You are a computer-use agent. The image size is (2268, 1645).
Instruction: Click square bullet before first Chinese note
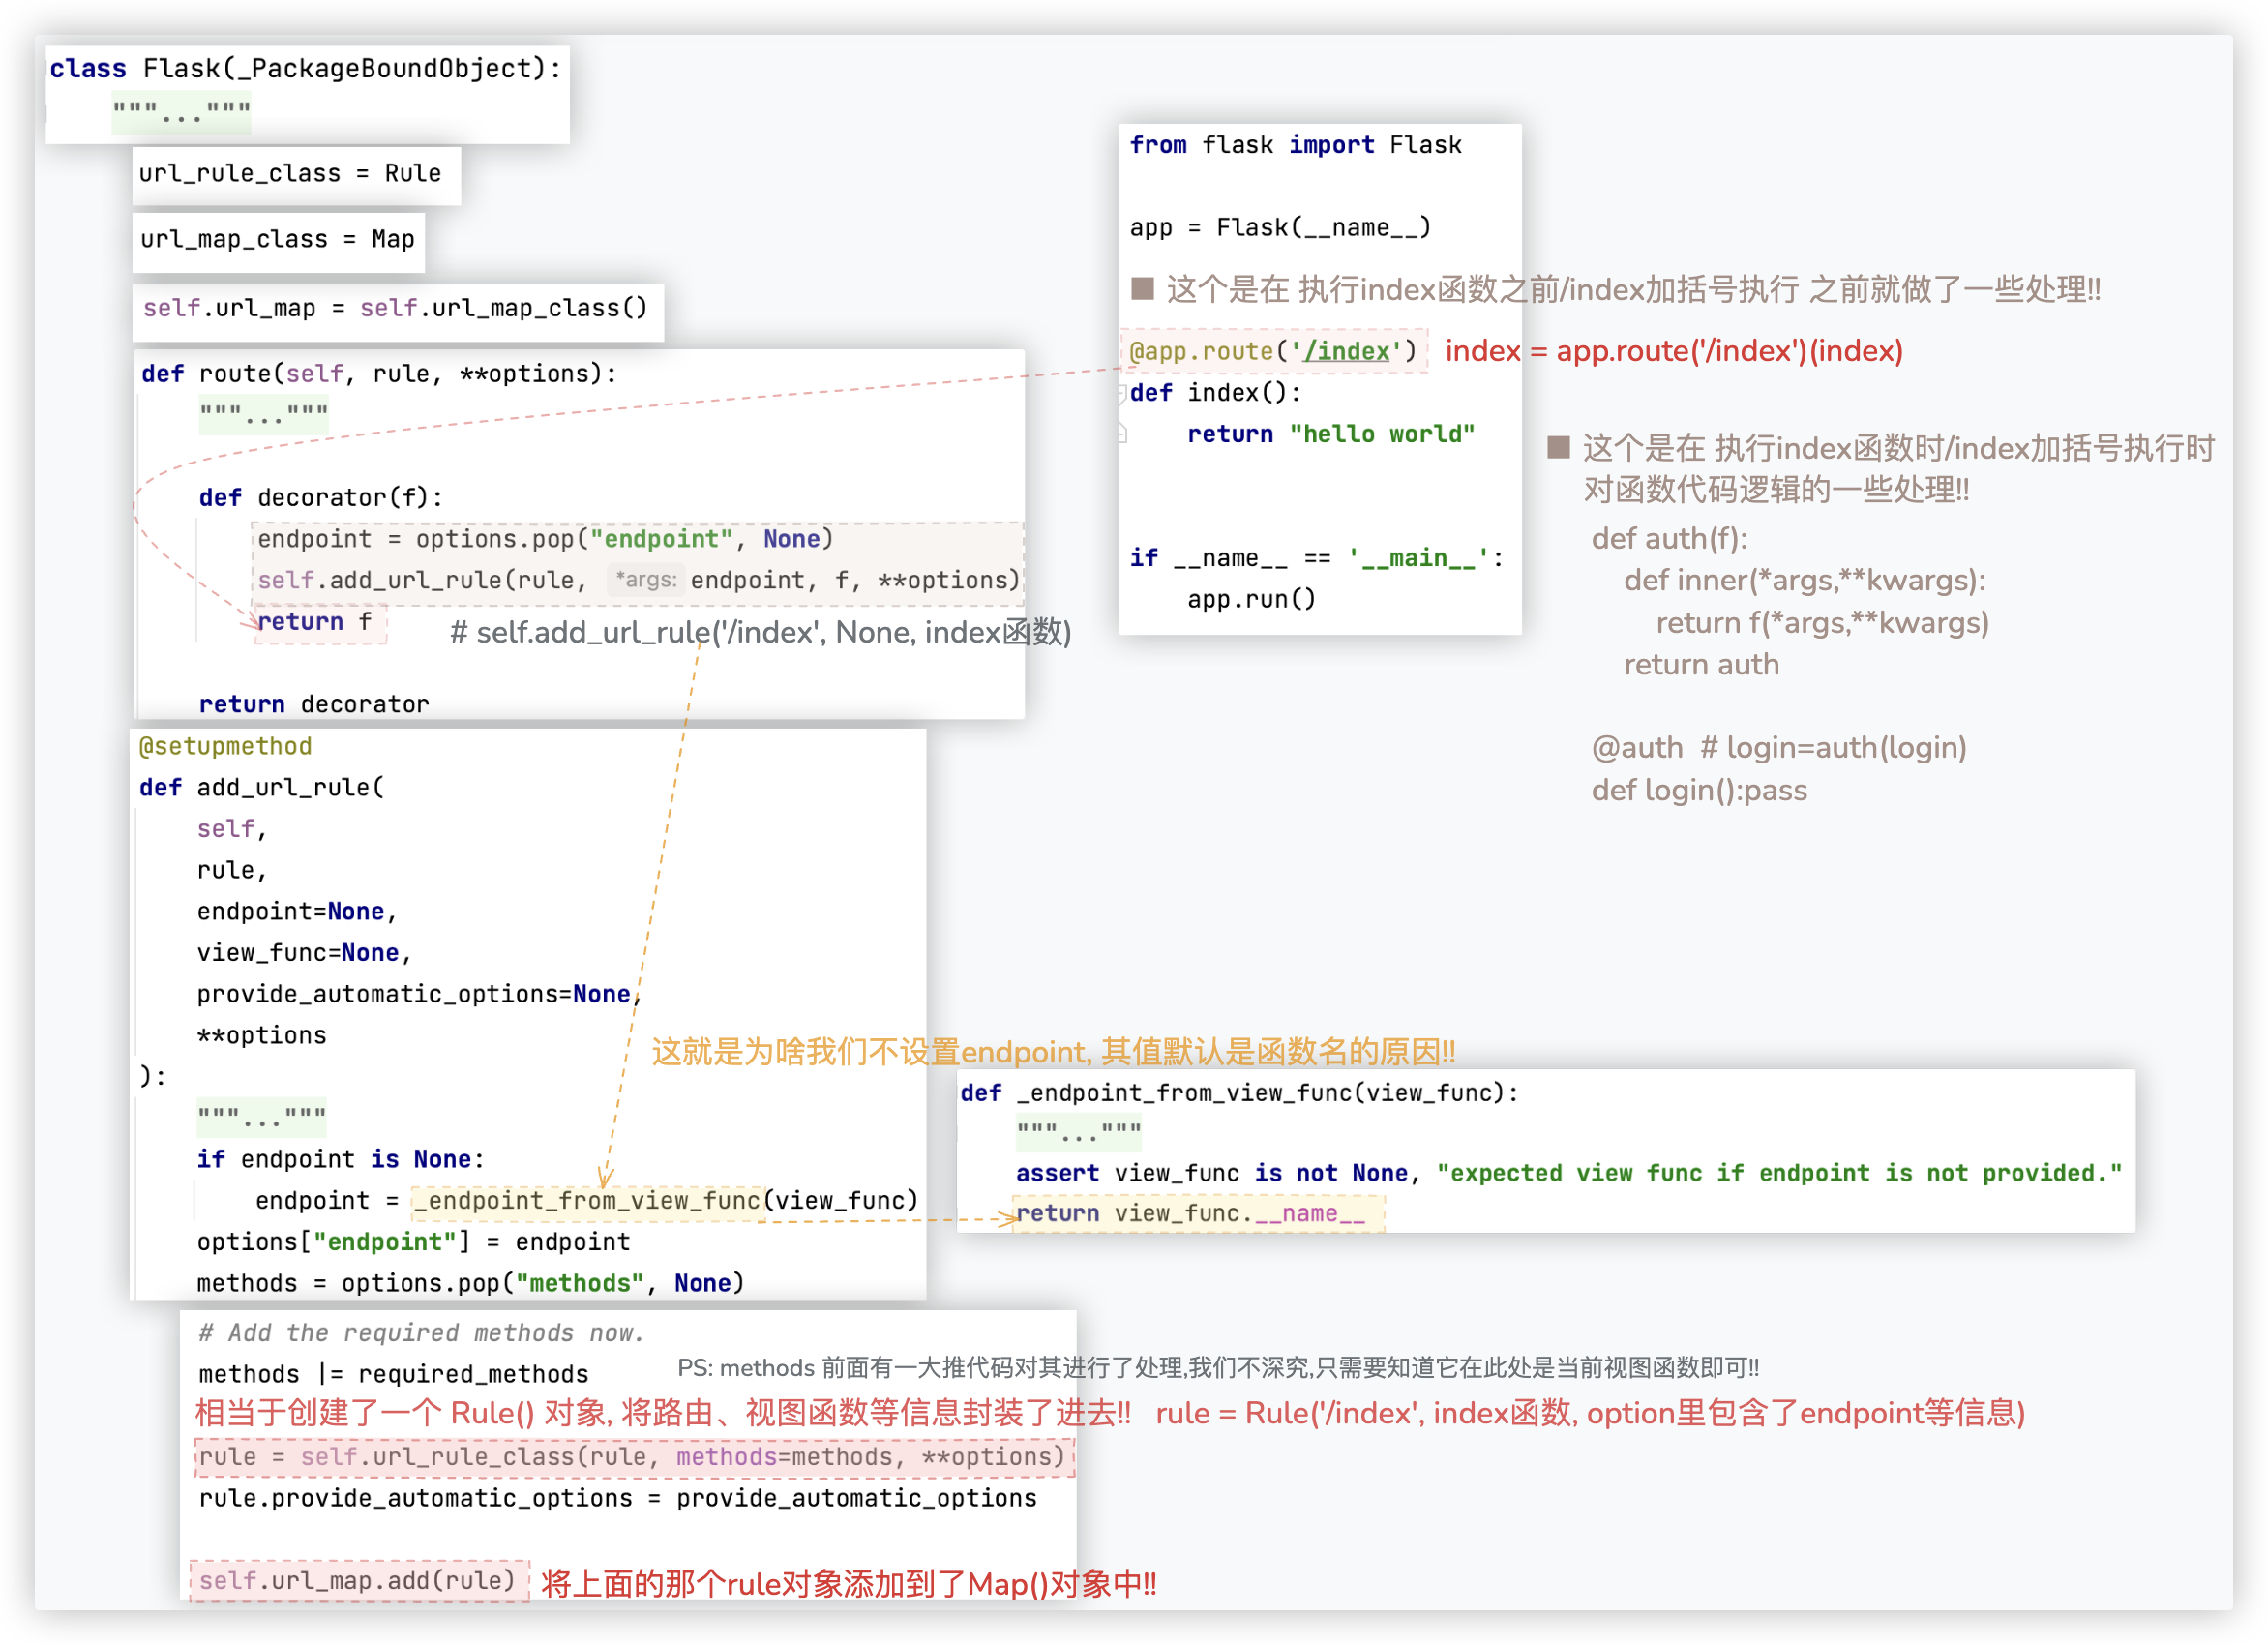[1143, 289]
